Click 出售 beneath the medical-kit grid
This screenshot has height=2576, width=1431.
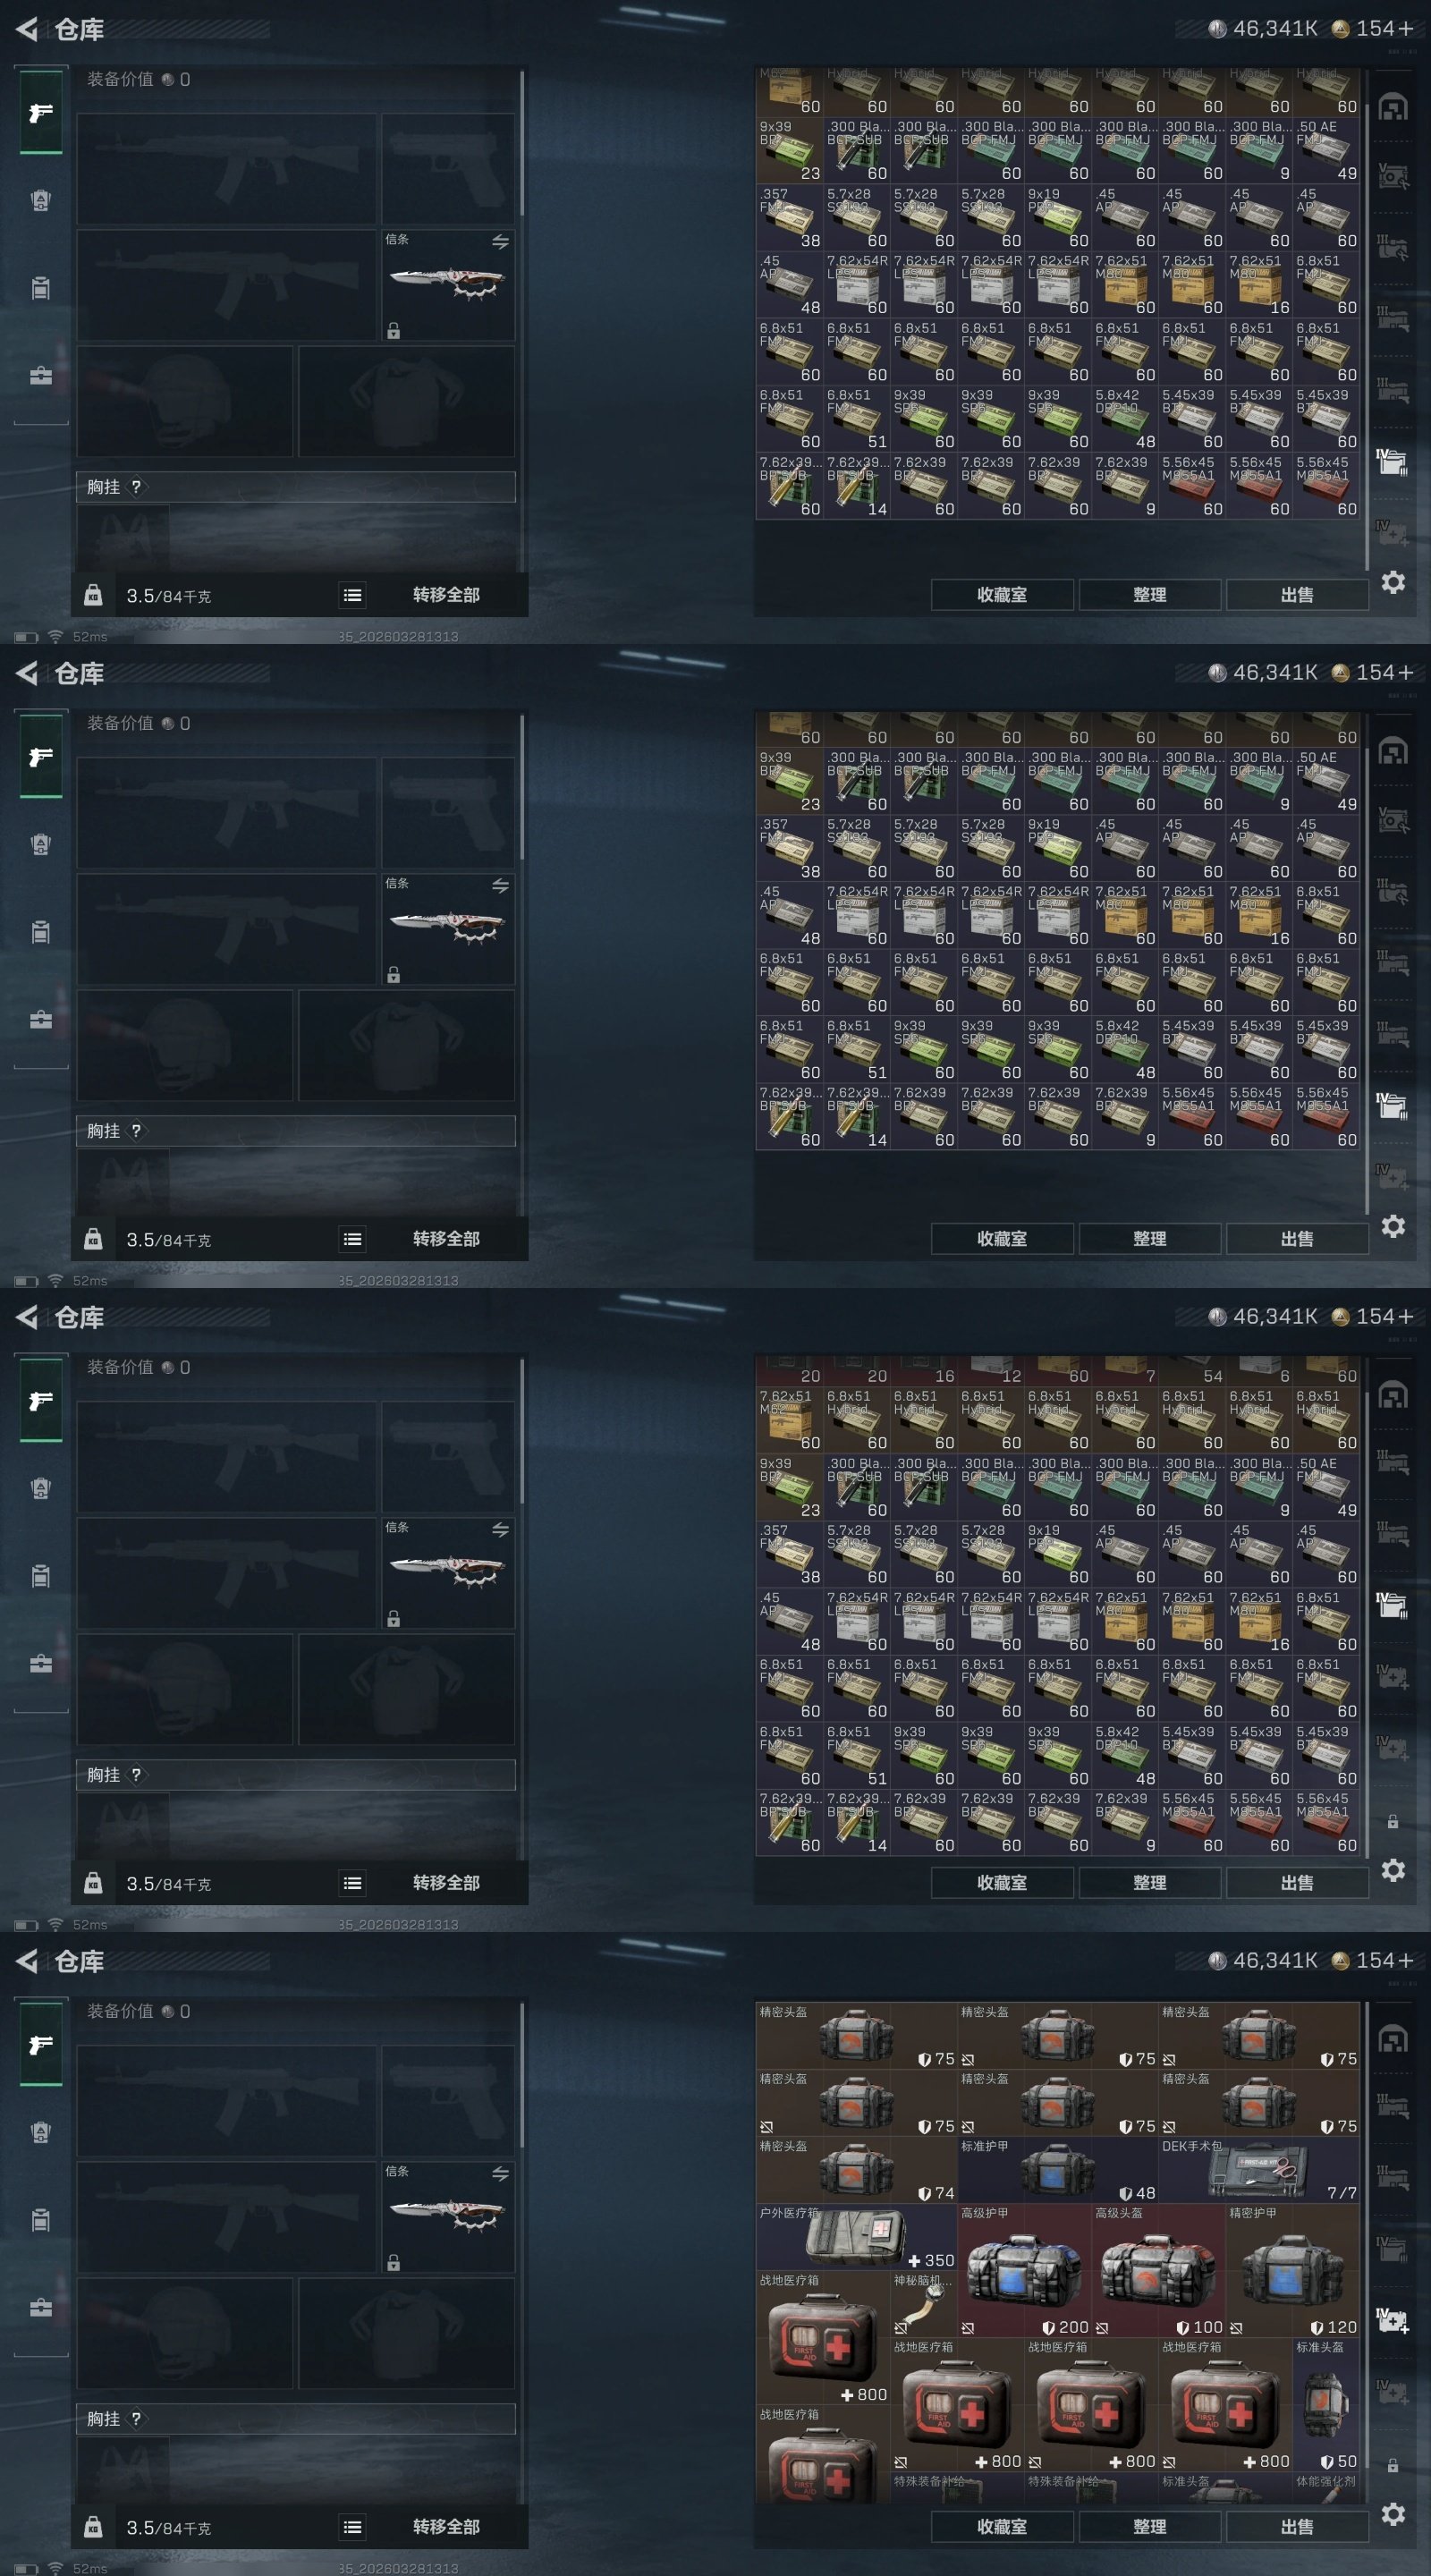tap(1297, 2526)
